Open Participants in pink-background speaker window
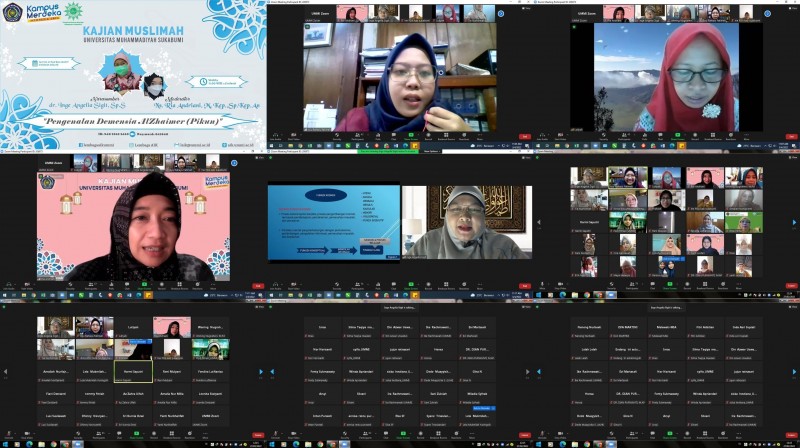The image size is (800, 448). (x=91, y=286)
